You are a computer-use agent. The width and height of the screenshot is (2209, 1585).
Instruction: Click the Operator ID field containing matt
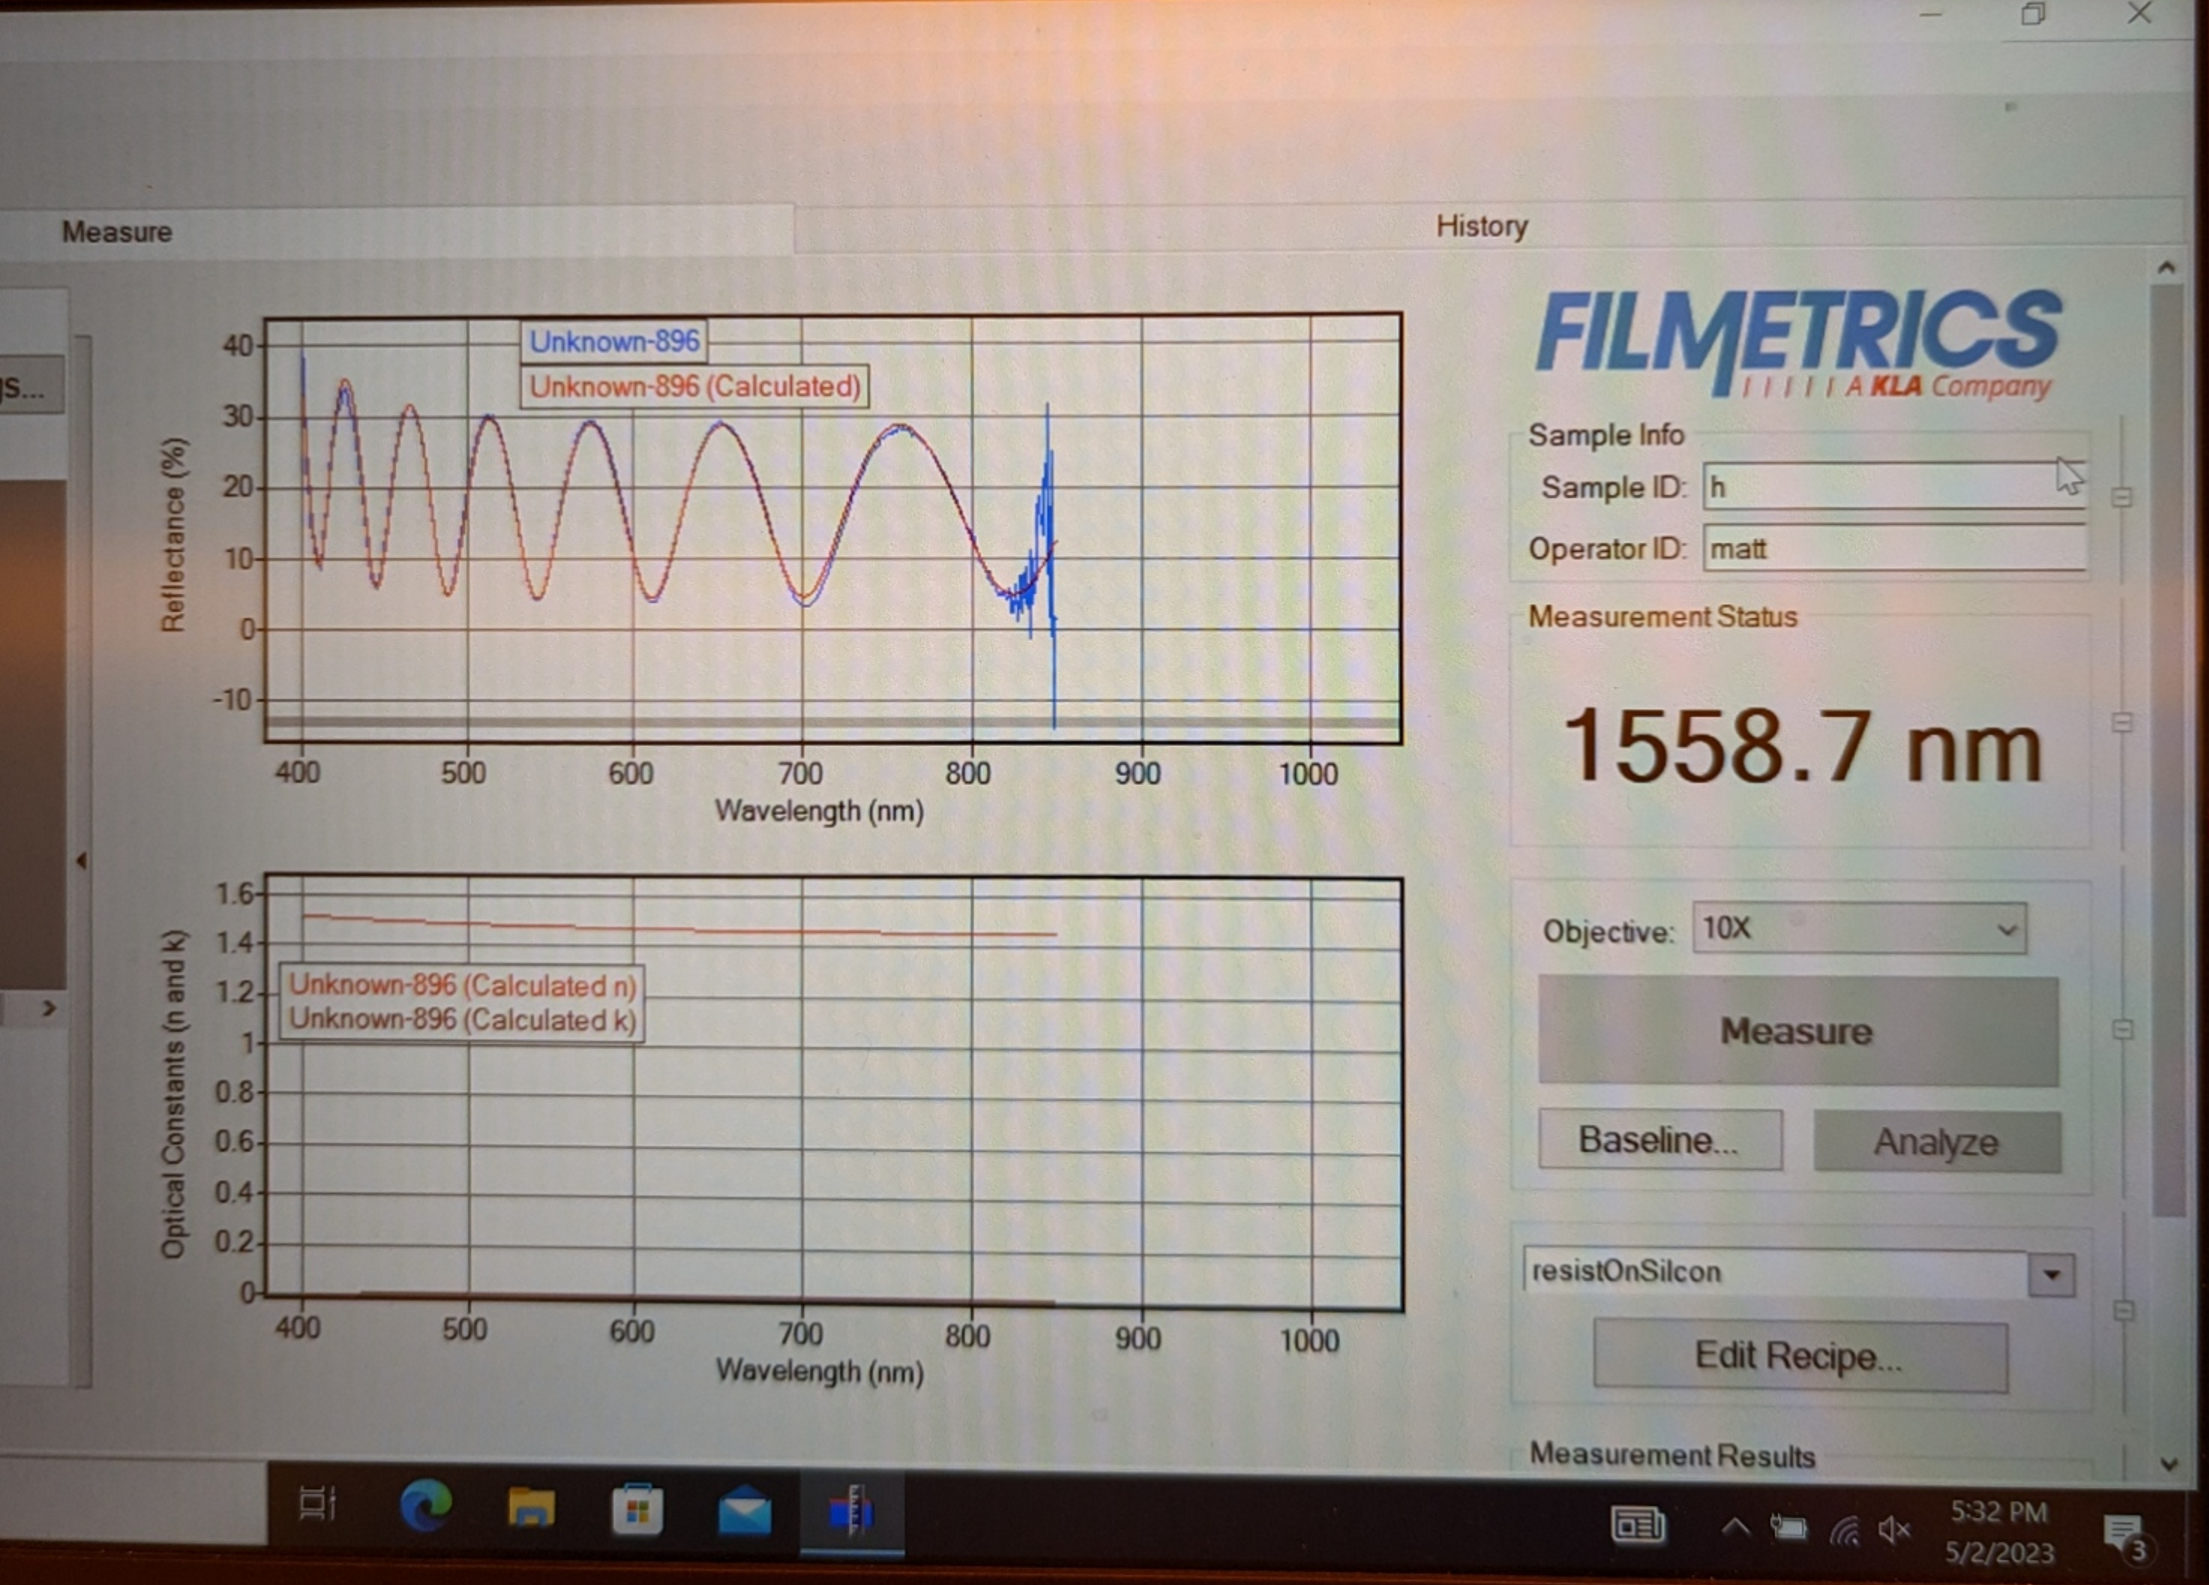click(x=1894, y=548)
